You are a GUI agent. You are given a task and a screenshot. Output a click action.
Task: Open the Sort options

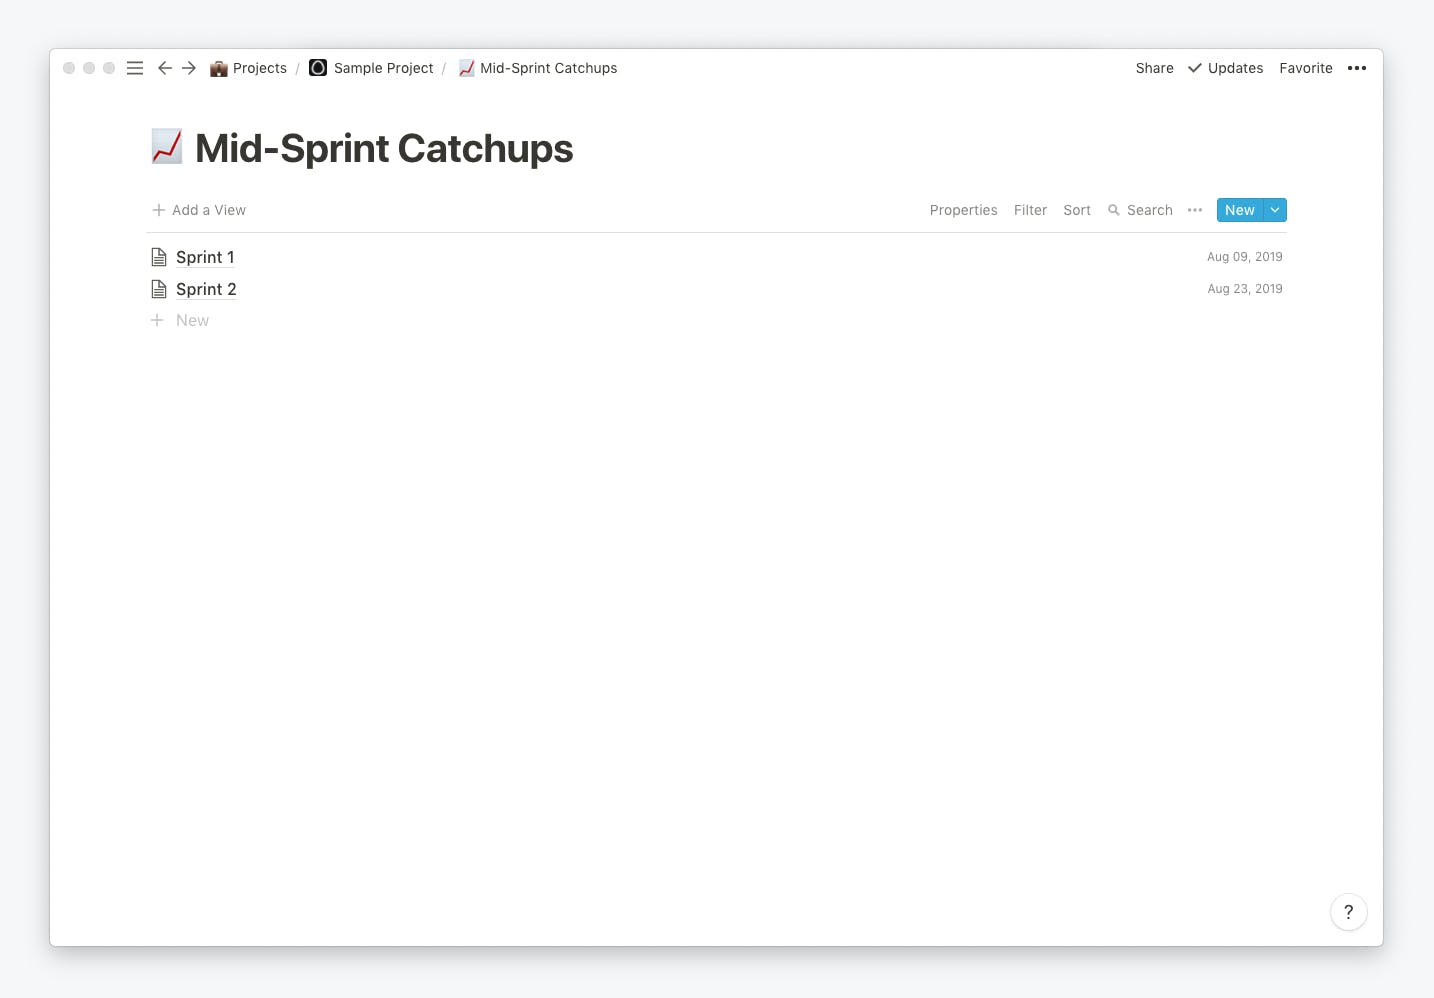coord(1077,210)
